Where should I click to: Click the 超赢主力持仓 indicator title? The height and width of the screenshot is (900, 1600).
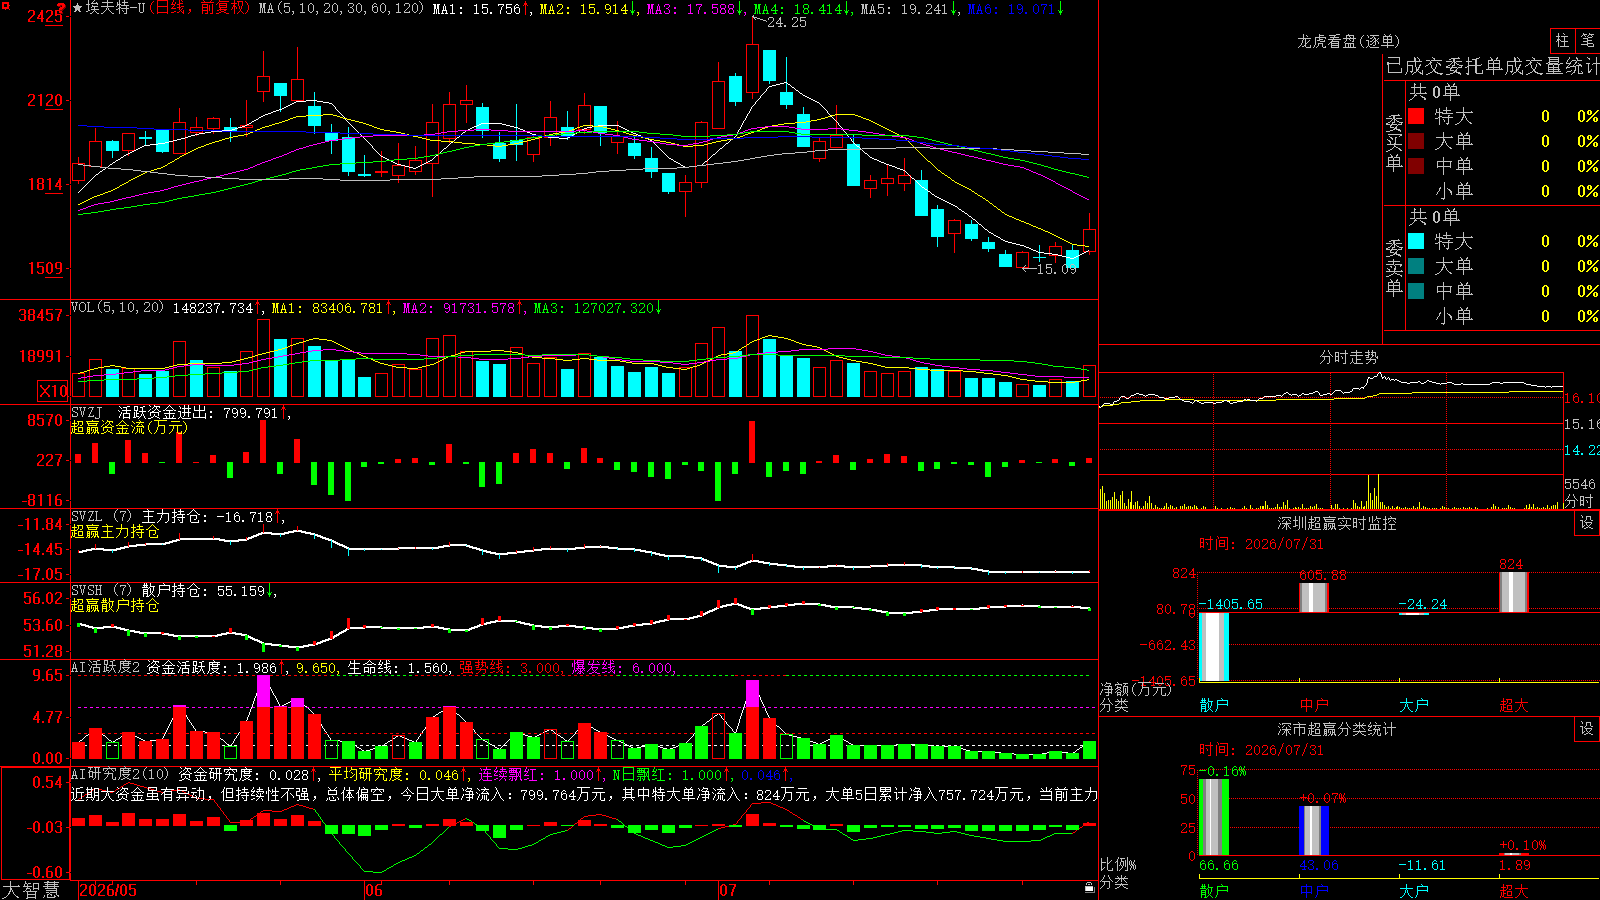[x=115, y=531]
